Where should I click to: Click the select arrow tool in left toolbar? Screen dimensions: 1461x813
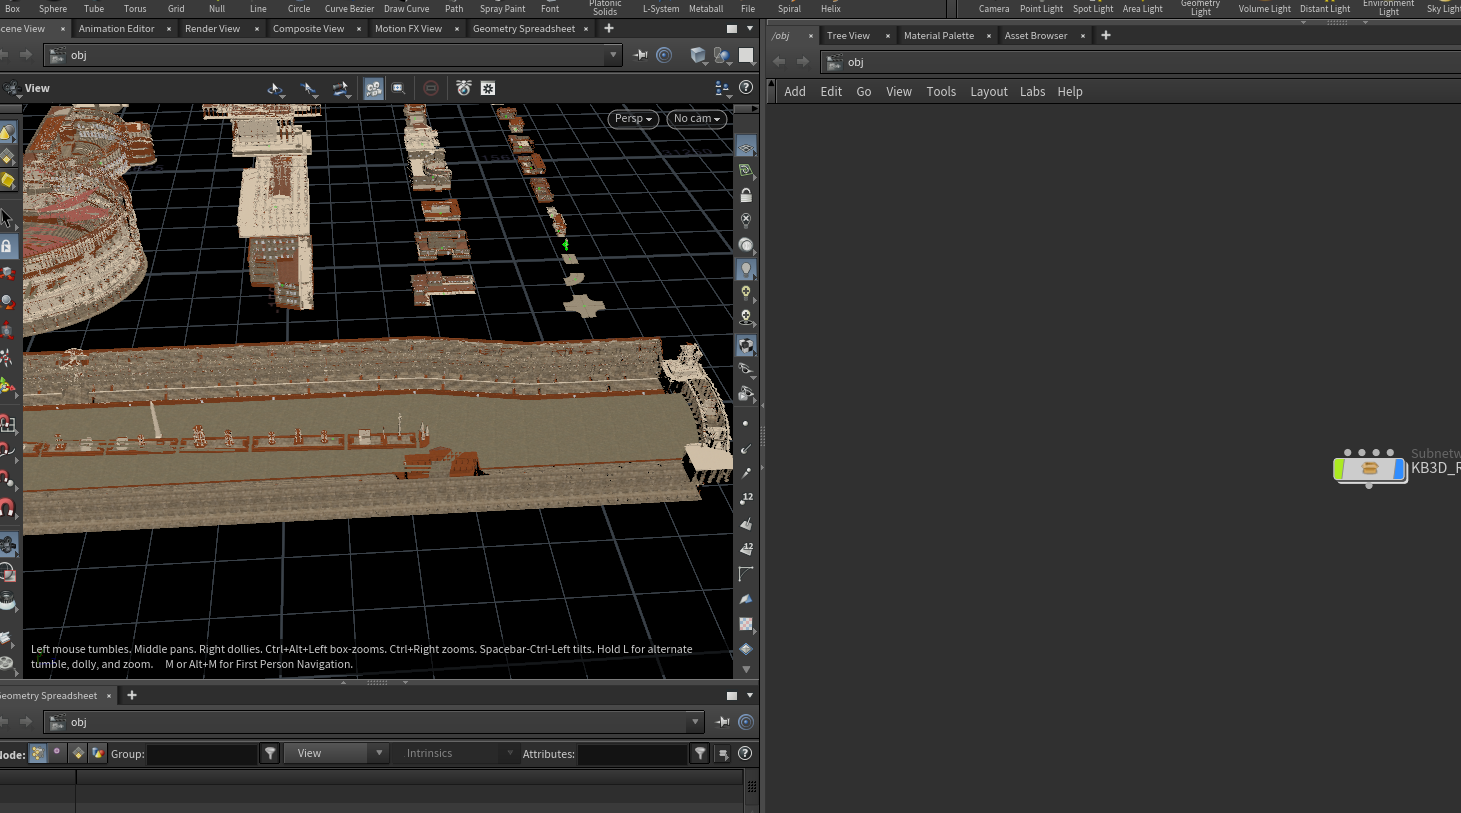click(x=7, y=218)
